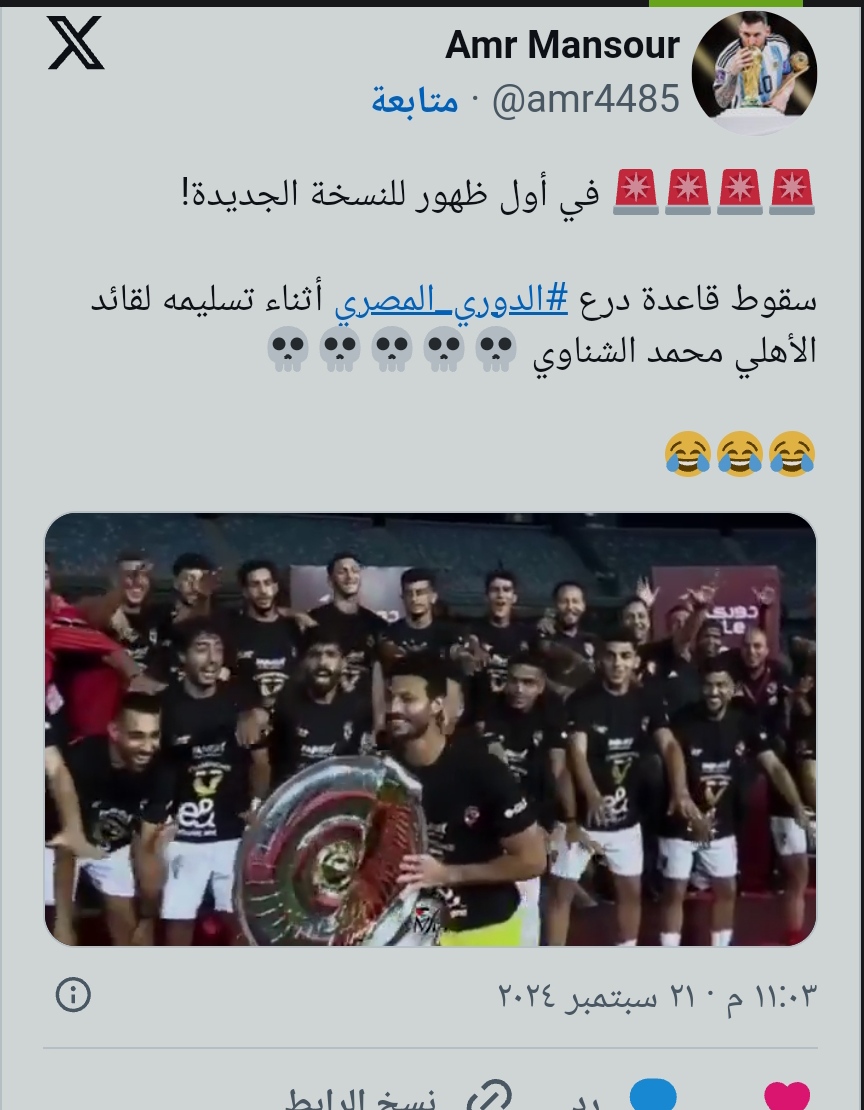Click the skull emojis row in the tweet
This screenshot has height=1110, width=864.
[392, 350]
